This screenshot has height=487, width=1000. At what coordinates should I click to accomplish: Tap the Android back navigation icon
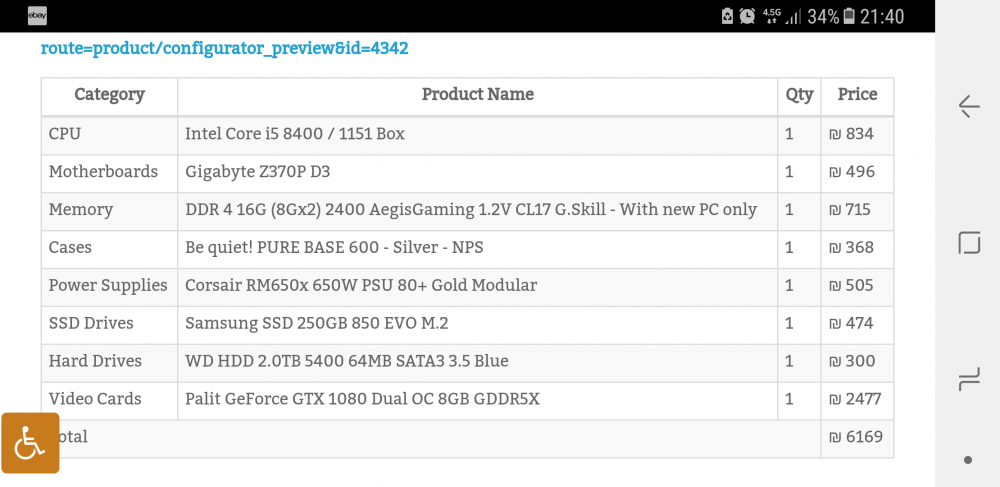click(969, 106)
